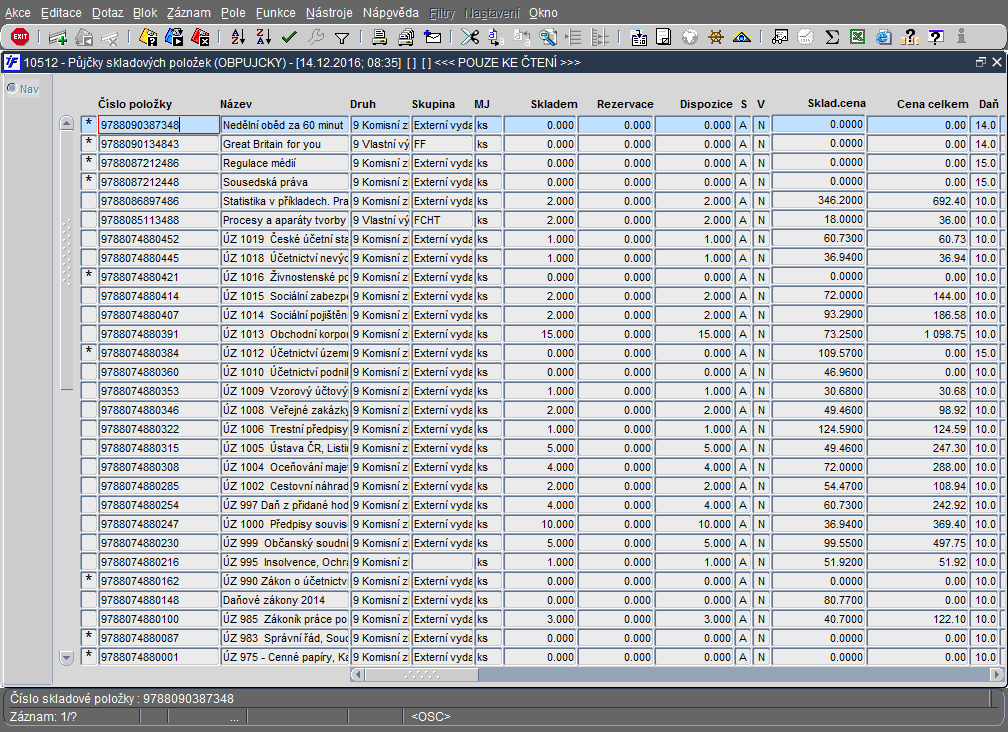Viewport: 1008px width, 732px height.
Task: Click the calculator form icon
Action: pyautogui.click(x=638, y=37)
